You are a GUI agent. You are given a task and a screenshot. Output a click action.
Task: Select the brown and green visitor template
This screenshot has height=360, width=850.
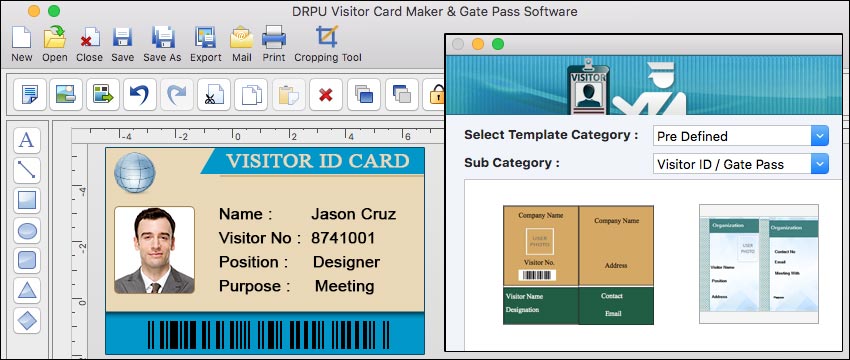coord(578,265)
